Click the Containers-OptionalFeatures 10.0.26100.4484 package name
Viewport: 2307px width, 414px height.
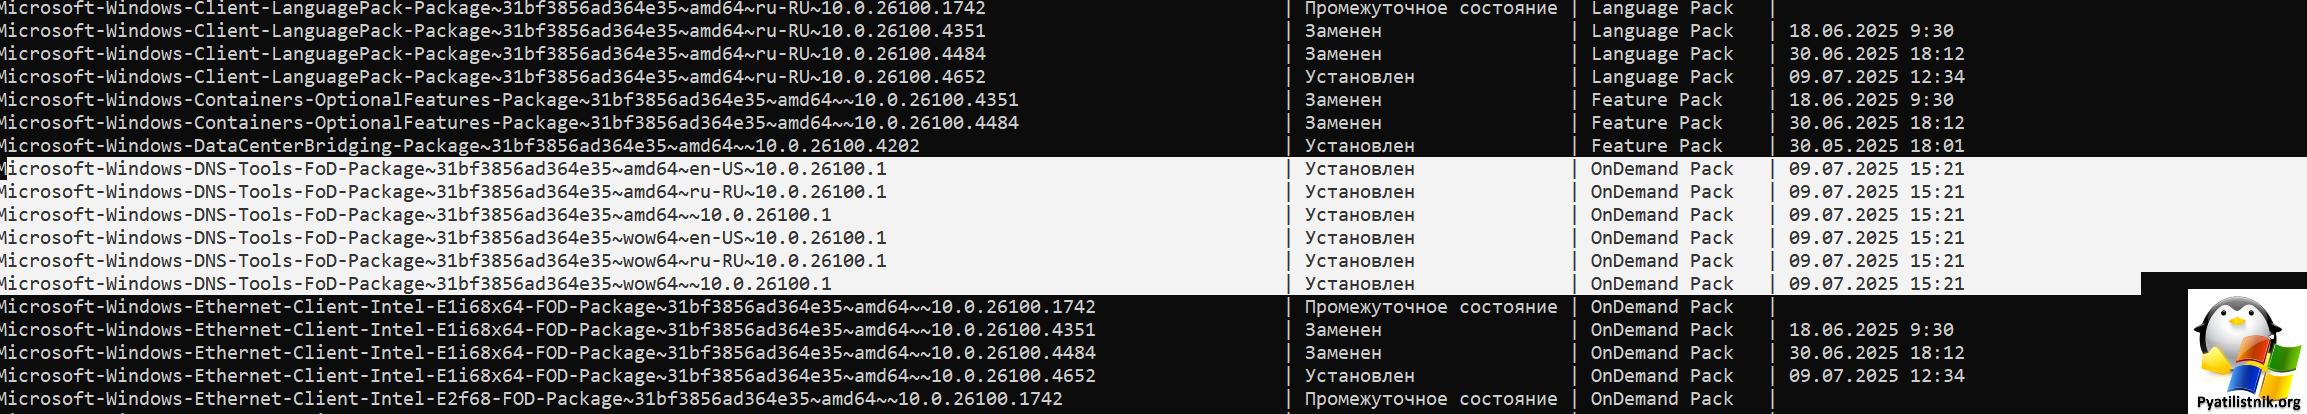point(509,123)
